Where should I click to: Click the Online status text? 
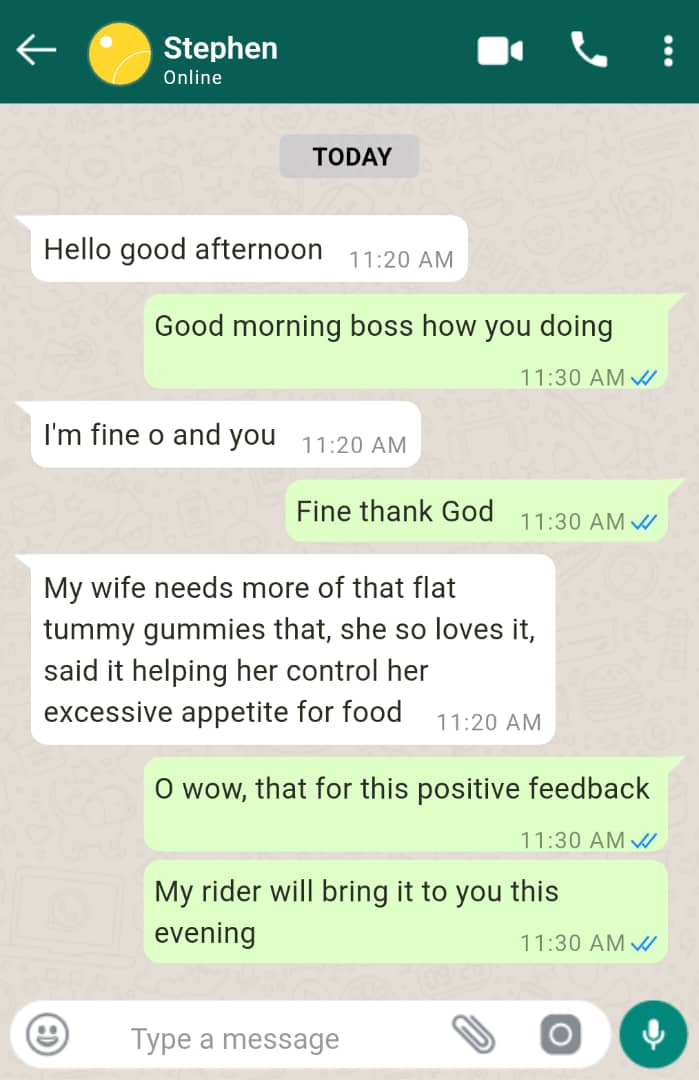pos(193,77)
